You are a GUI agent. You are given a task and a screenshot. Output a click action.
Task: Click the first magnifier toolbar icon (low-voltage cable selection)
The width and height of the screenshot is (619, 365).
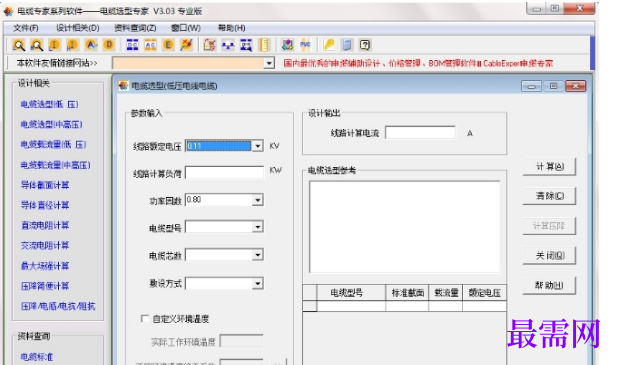click(x=19, y=45)
